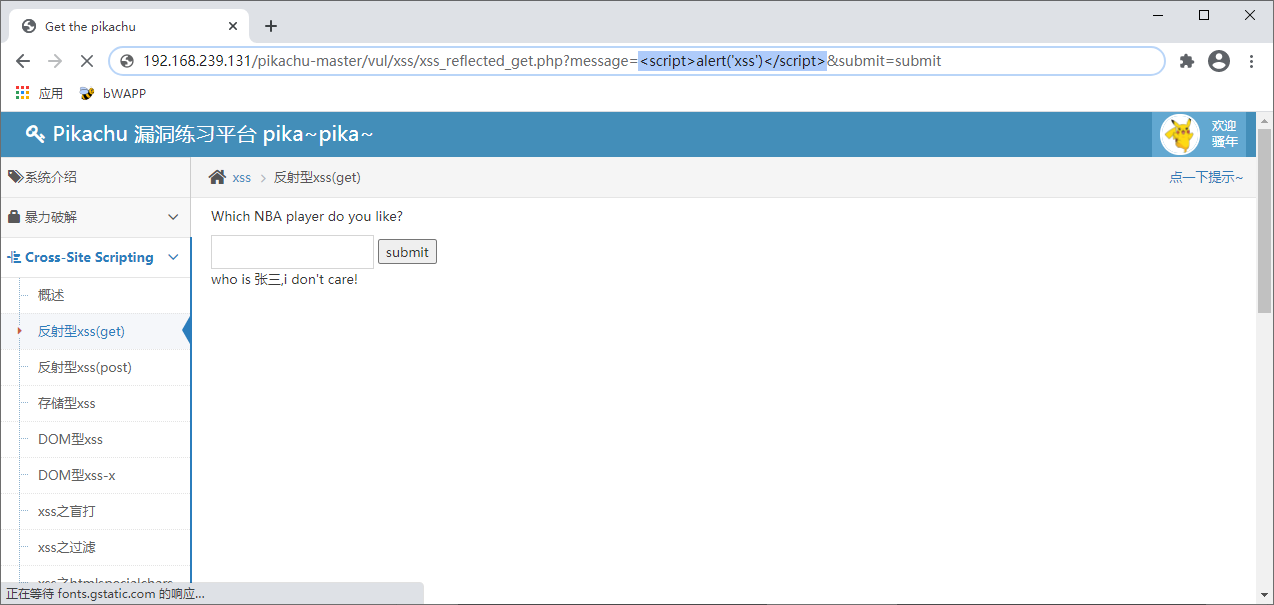Click the submit button
This screenshot has height=605, width=1274.
pos(407,252)
